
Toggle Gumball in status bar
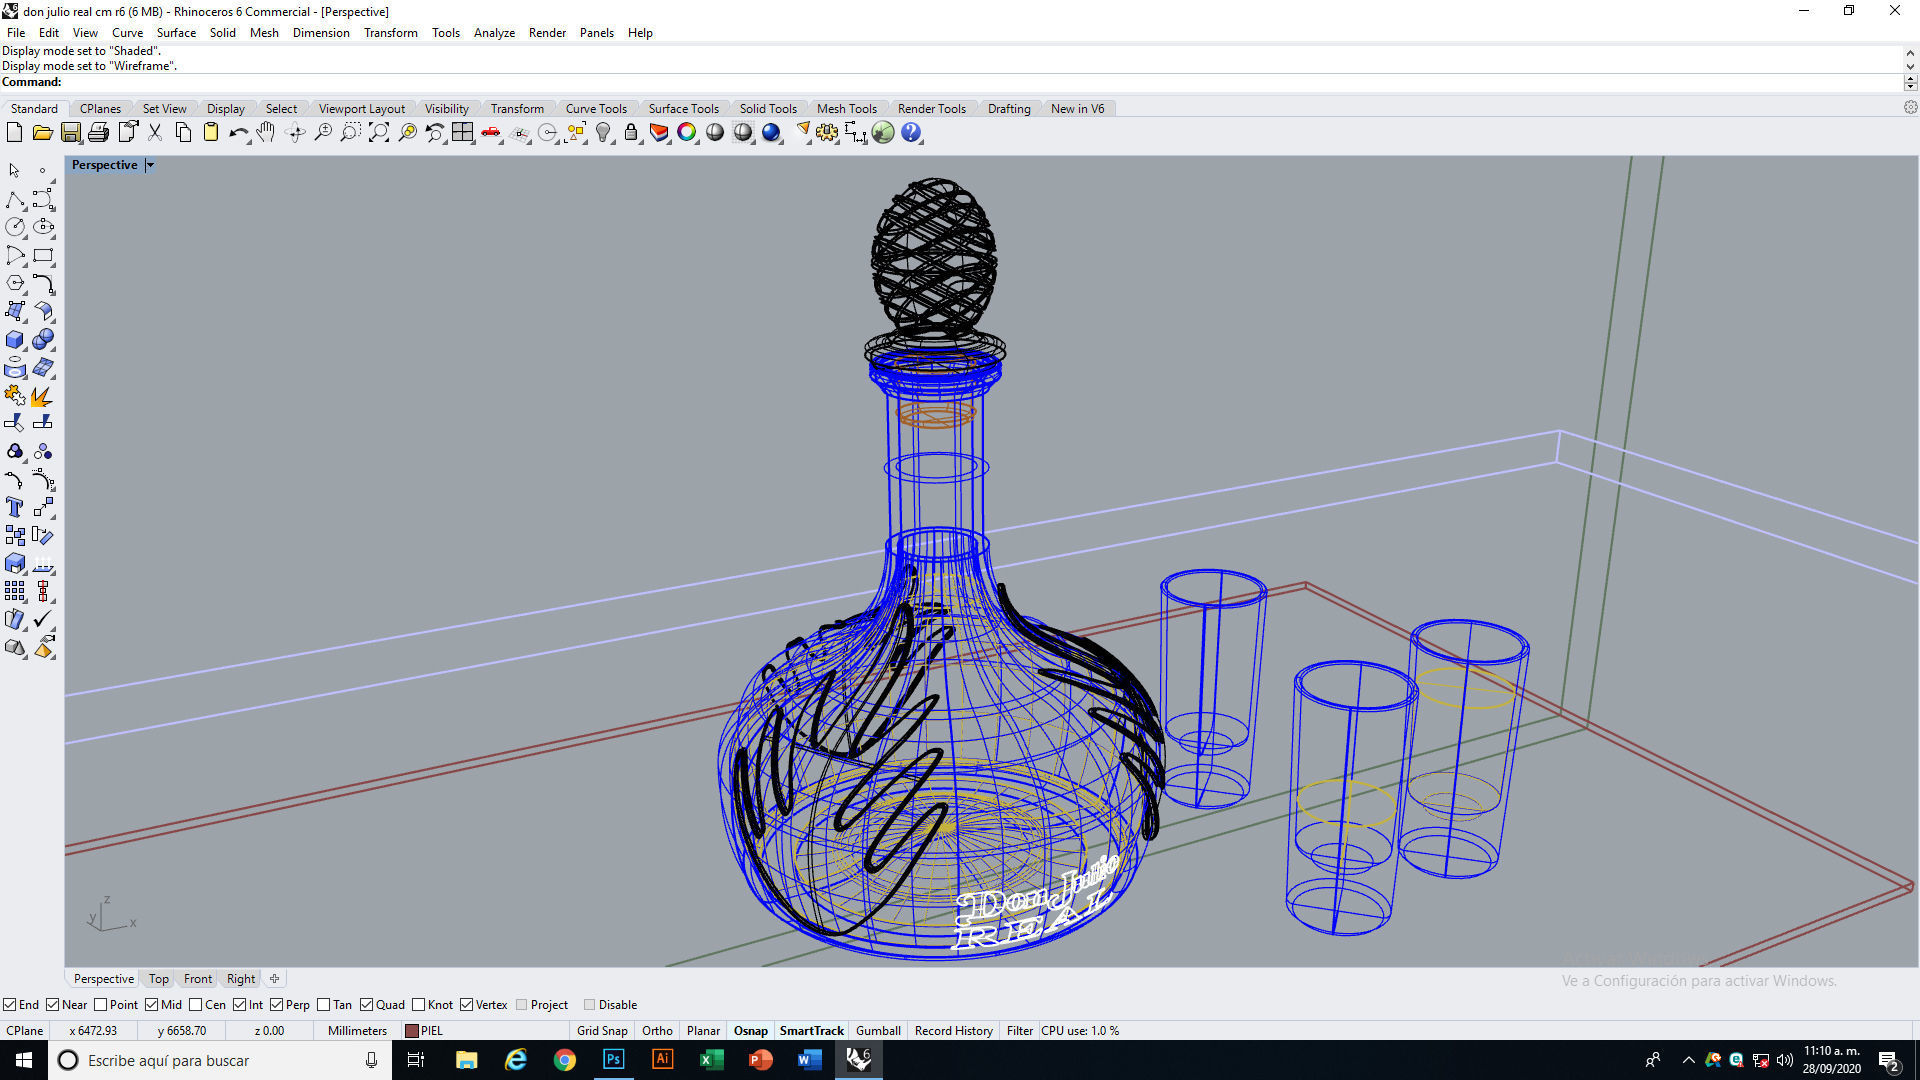point(878,1031)
